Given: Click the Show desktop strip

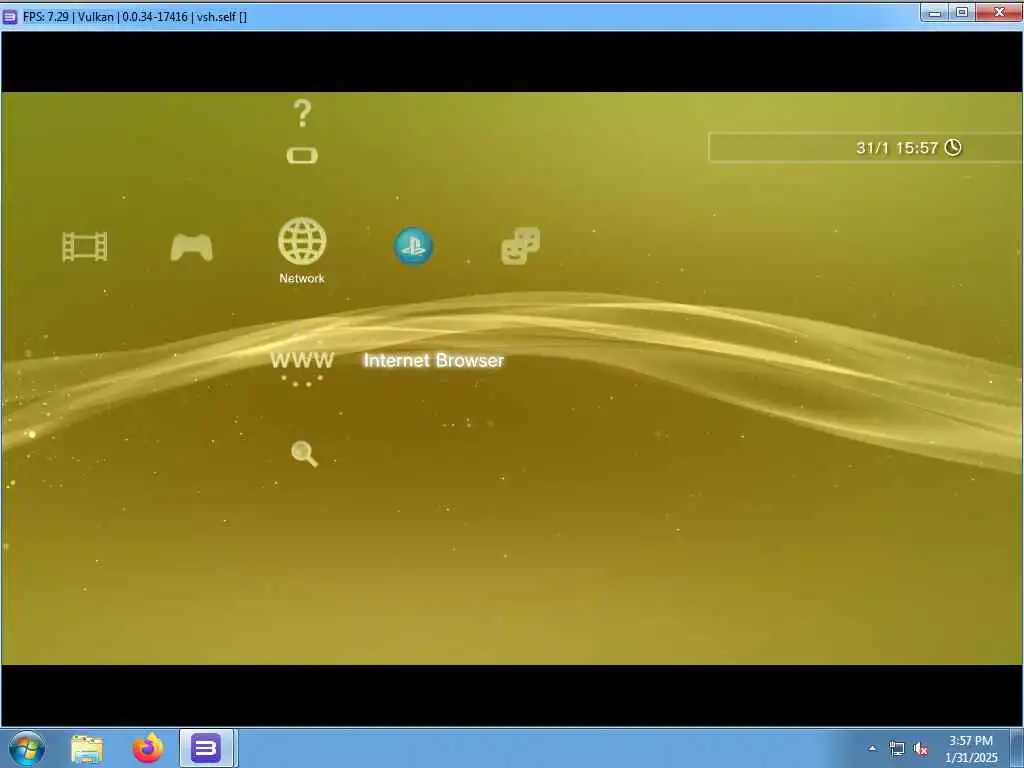Looking at the screenshot, I should point(1017,748).
